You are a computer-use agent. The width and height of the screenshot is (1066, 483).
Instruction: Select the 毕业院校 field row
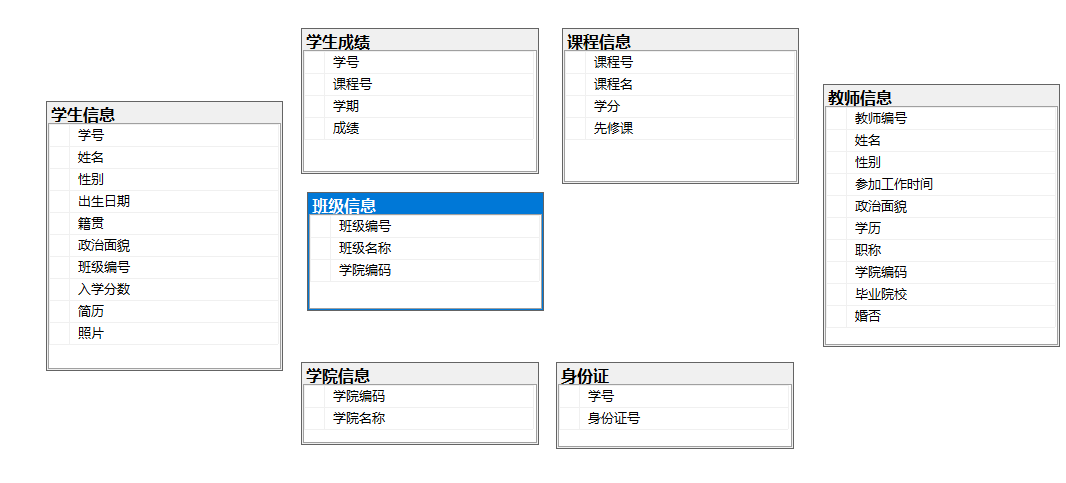tap(941, 294)
